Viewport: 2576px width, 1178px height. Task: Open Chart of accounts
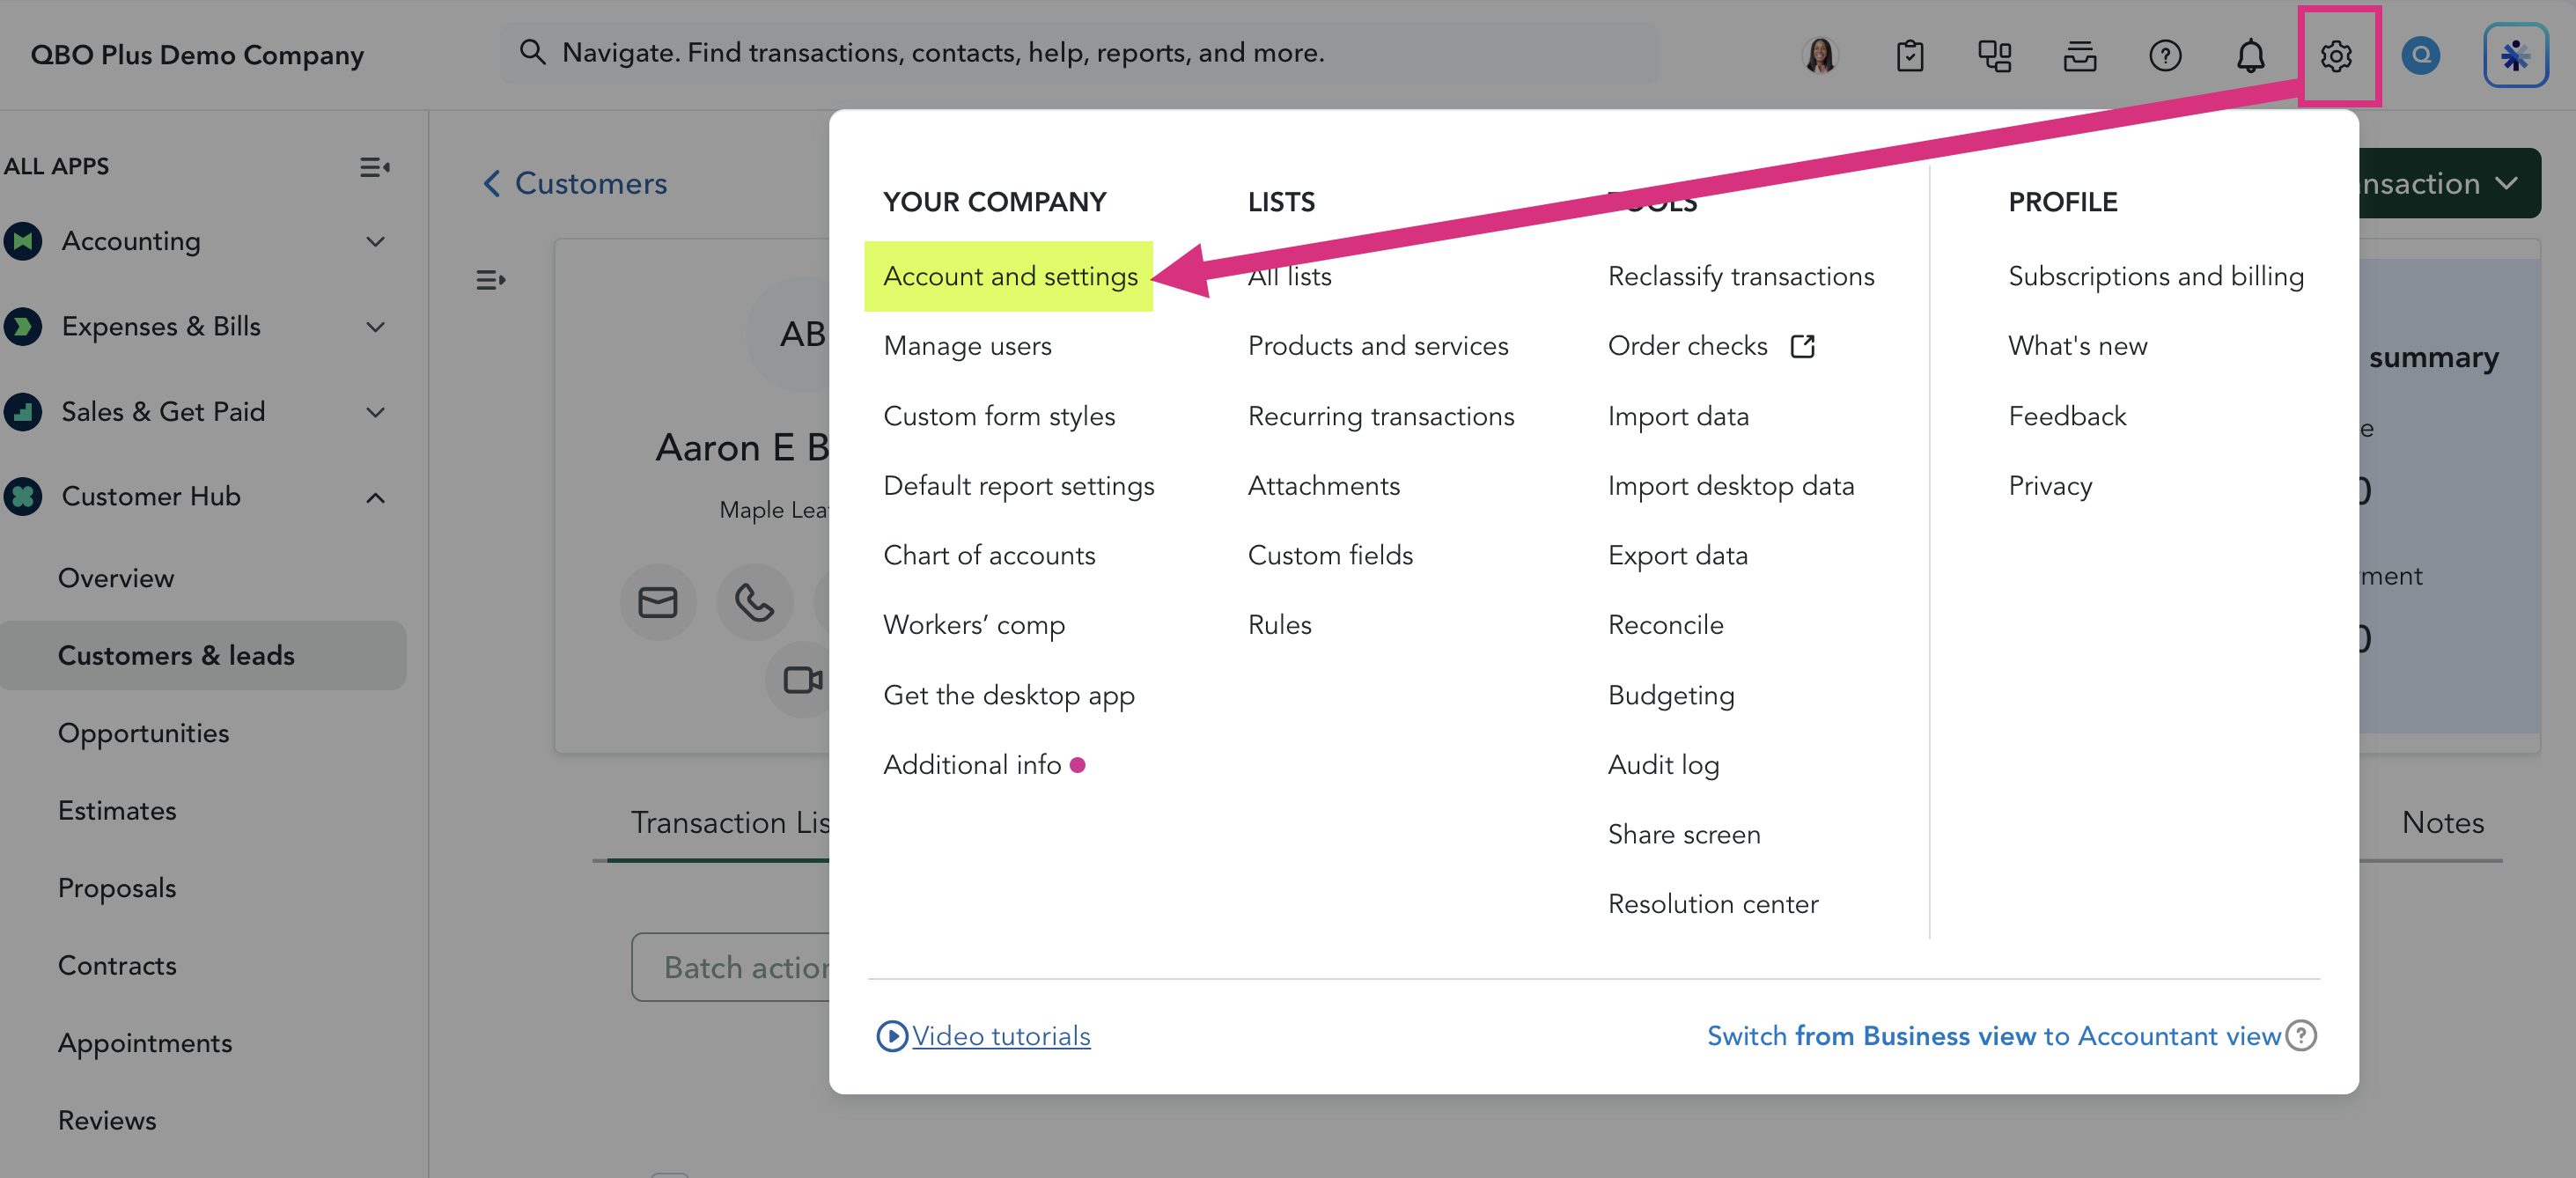pos(989,555)
